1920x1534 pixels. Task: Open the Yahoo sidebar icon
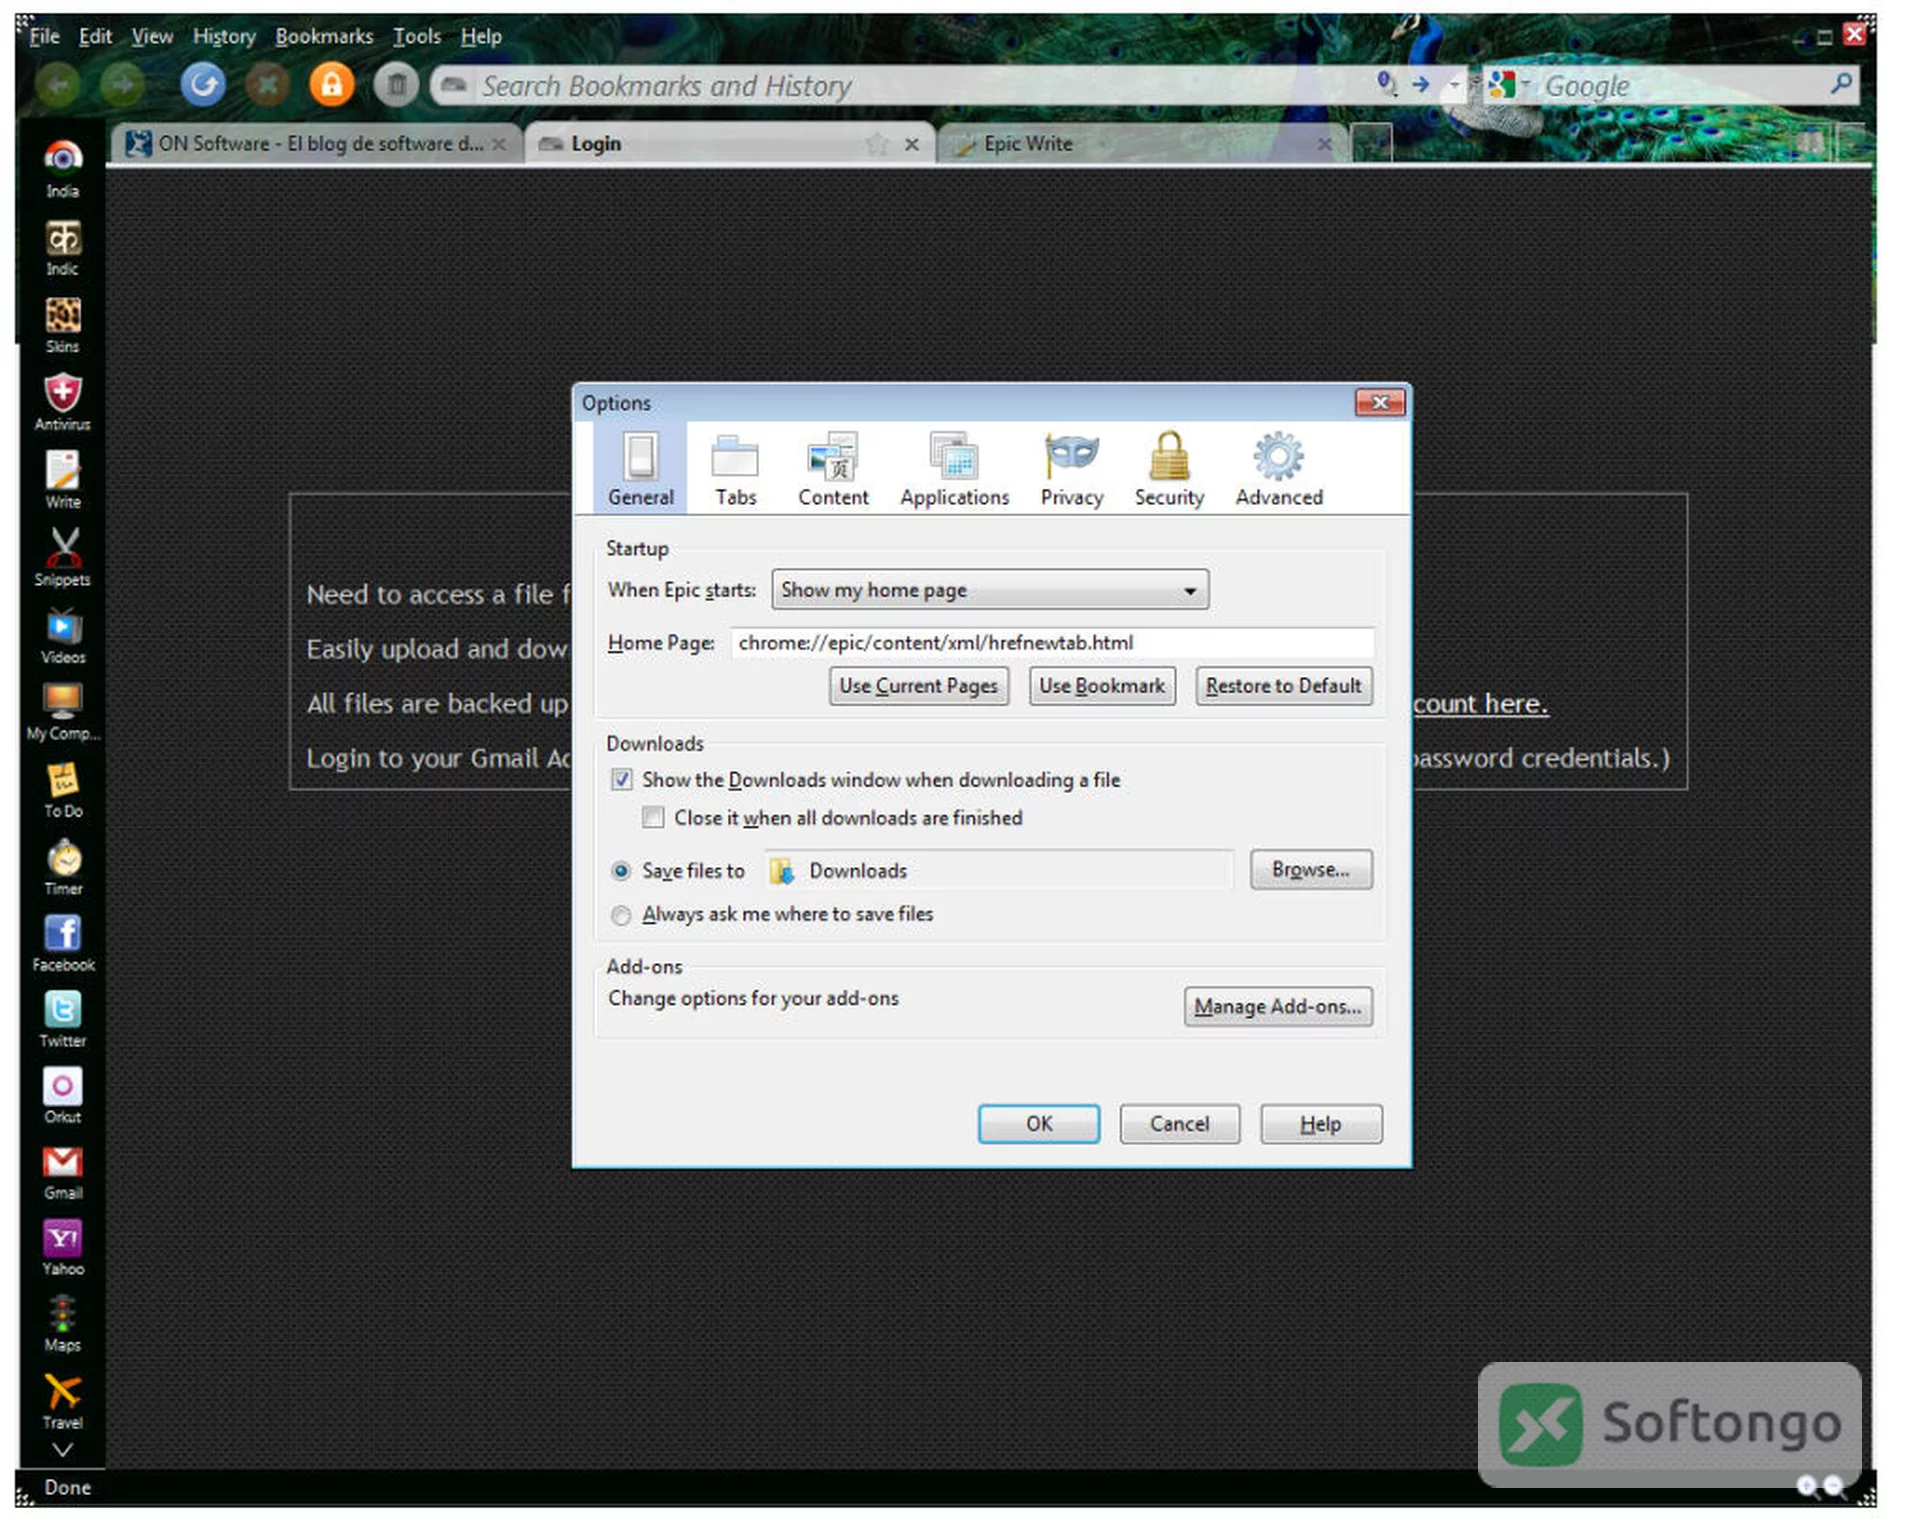[62, 1248]
